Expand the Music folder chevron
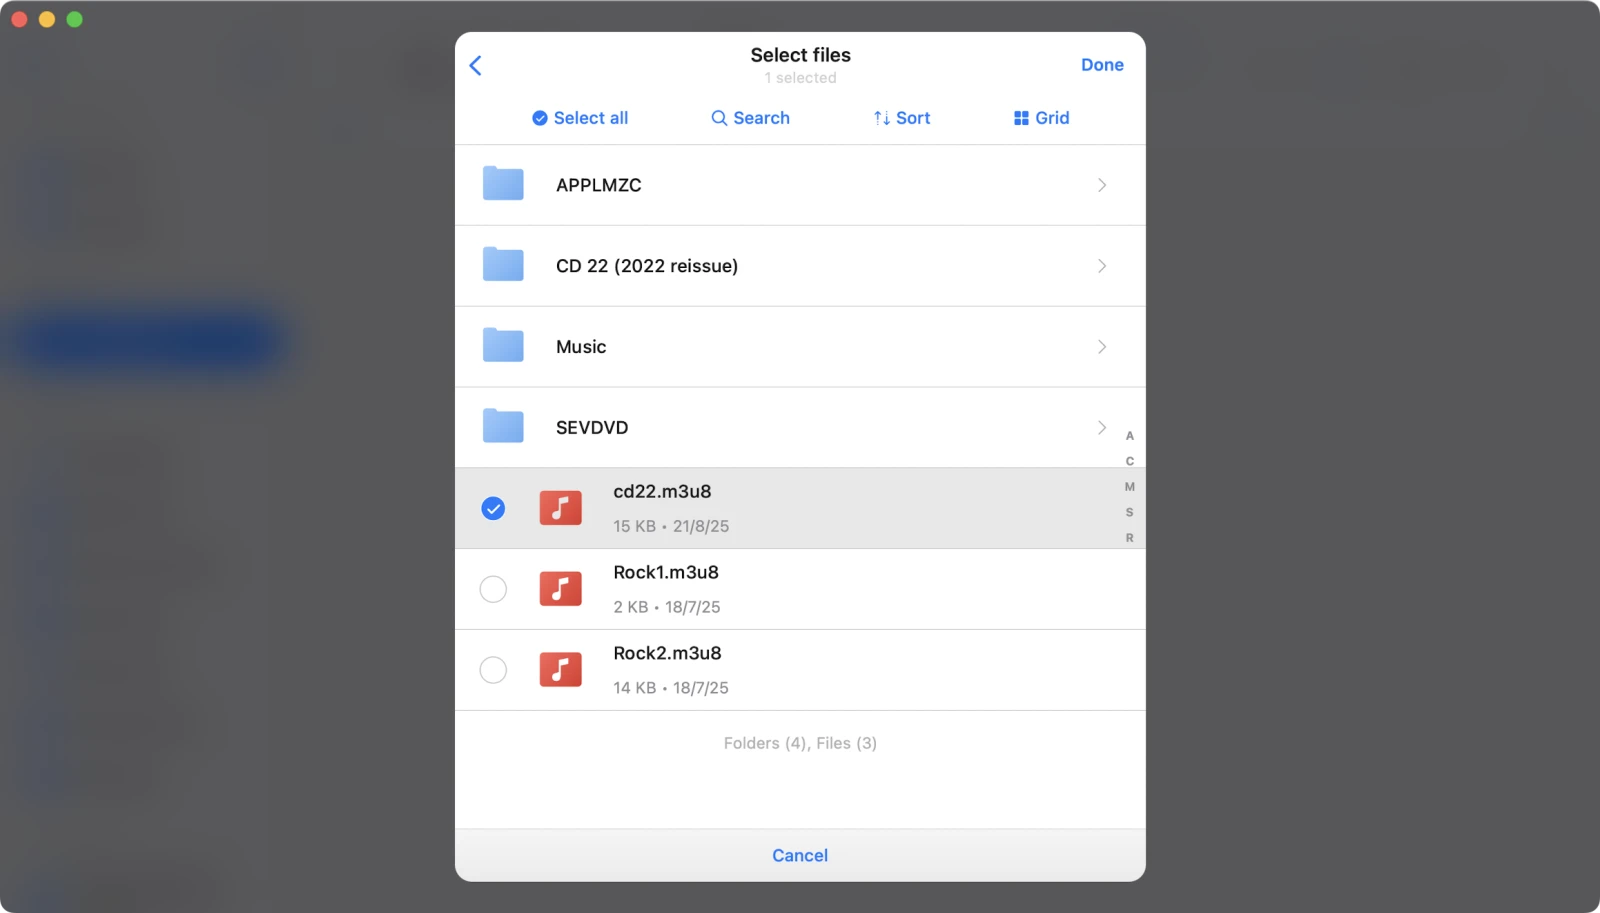 coord(1101,347)
